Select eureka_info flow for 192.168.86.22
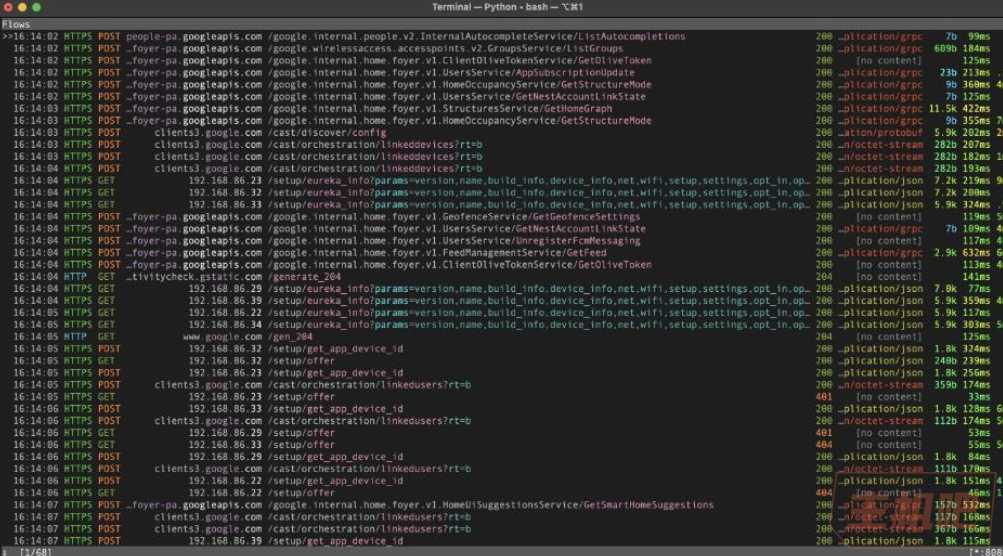The image size is (1003, 556). (502, 313)
